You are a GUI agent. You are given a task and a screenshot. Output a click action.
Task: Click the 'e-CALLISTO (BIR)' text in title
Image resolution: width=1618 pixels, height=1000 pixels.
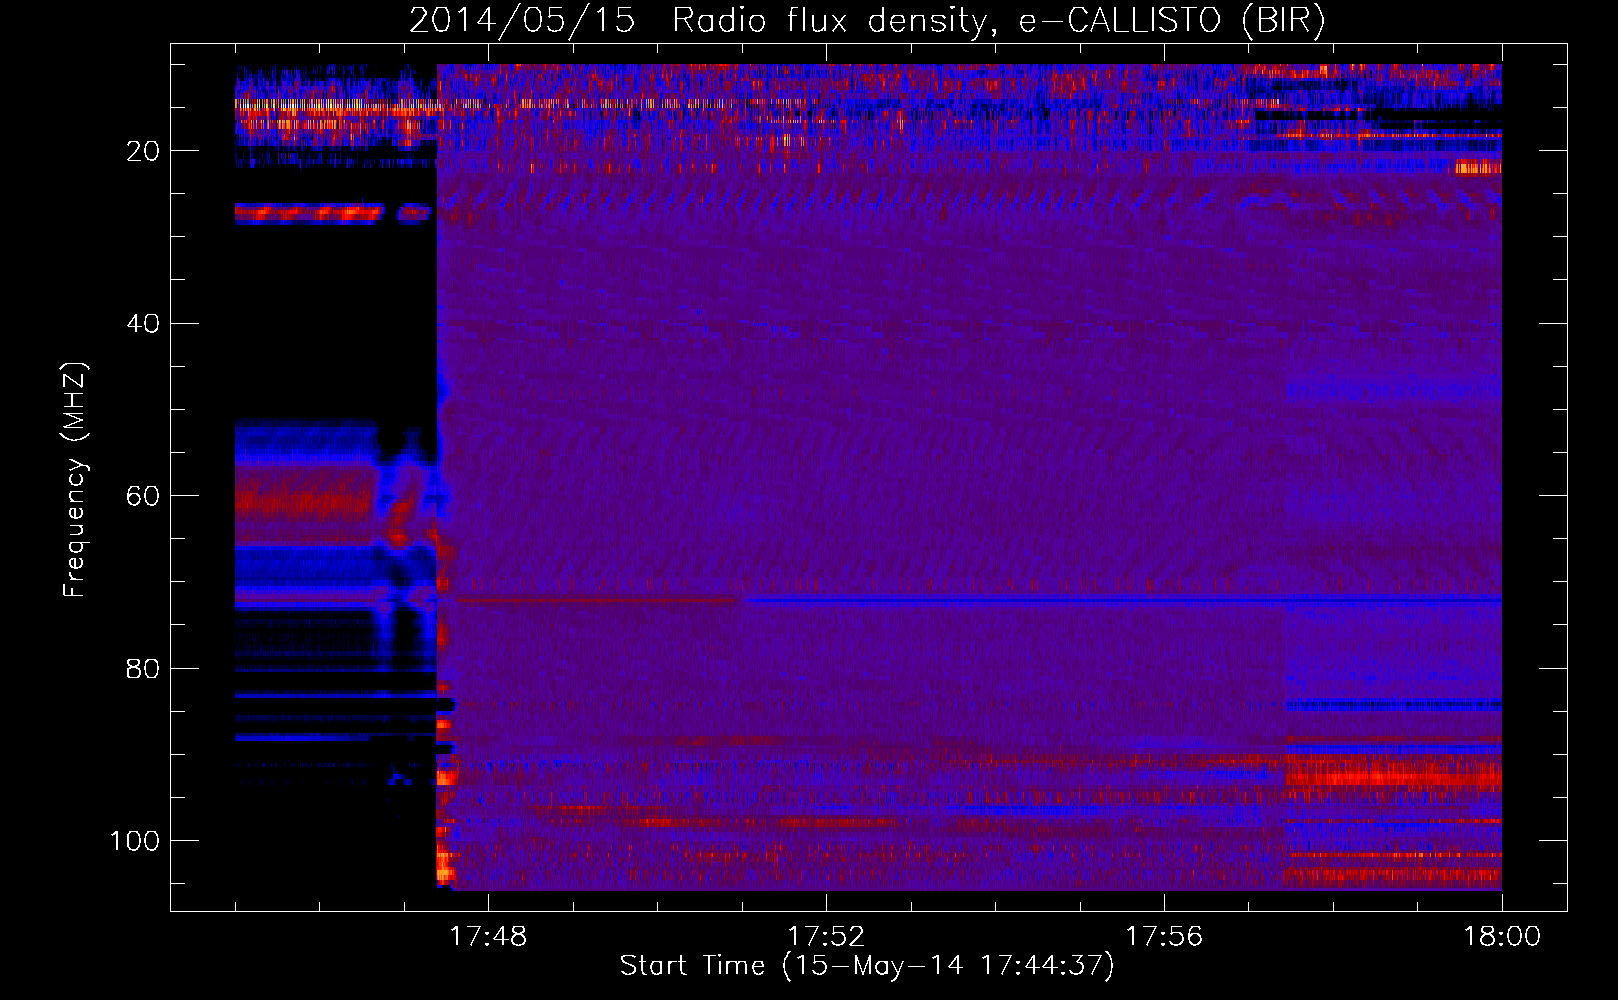1172,20
